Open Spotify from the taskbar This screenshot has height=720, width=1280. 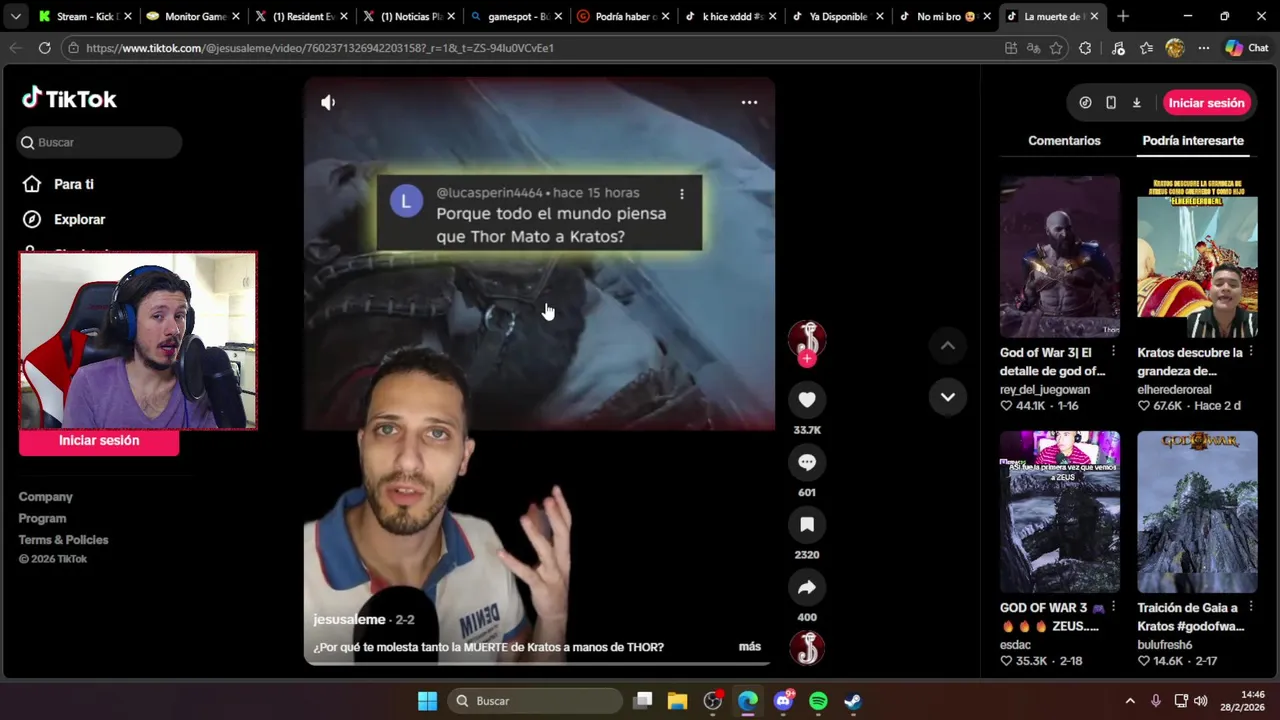(818, 701)
